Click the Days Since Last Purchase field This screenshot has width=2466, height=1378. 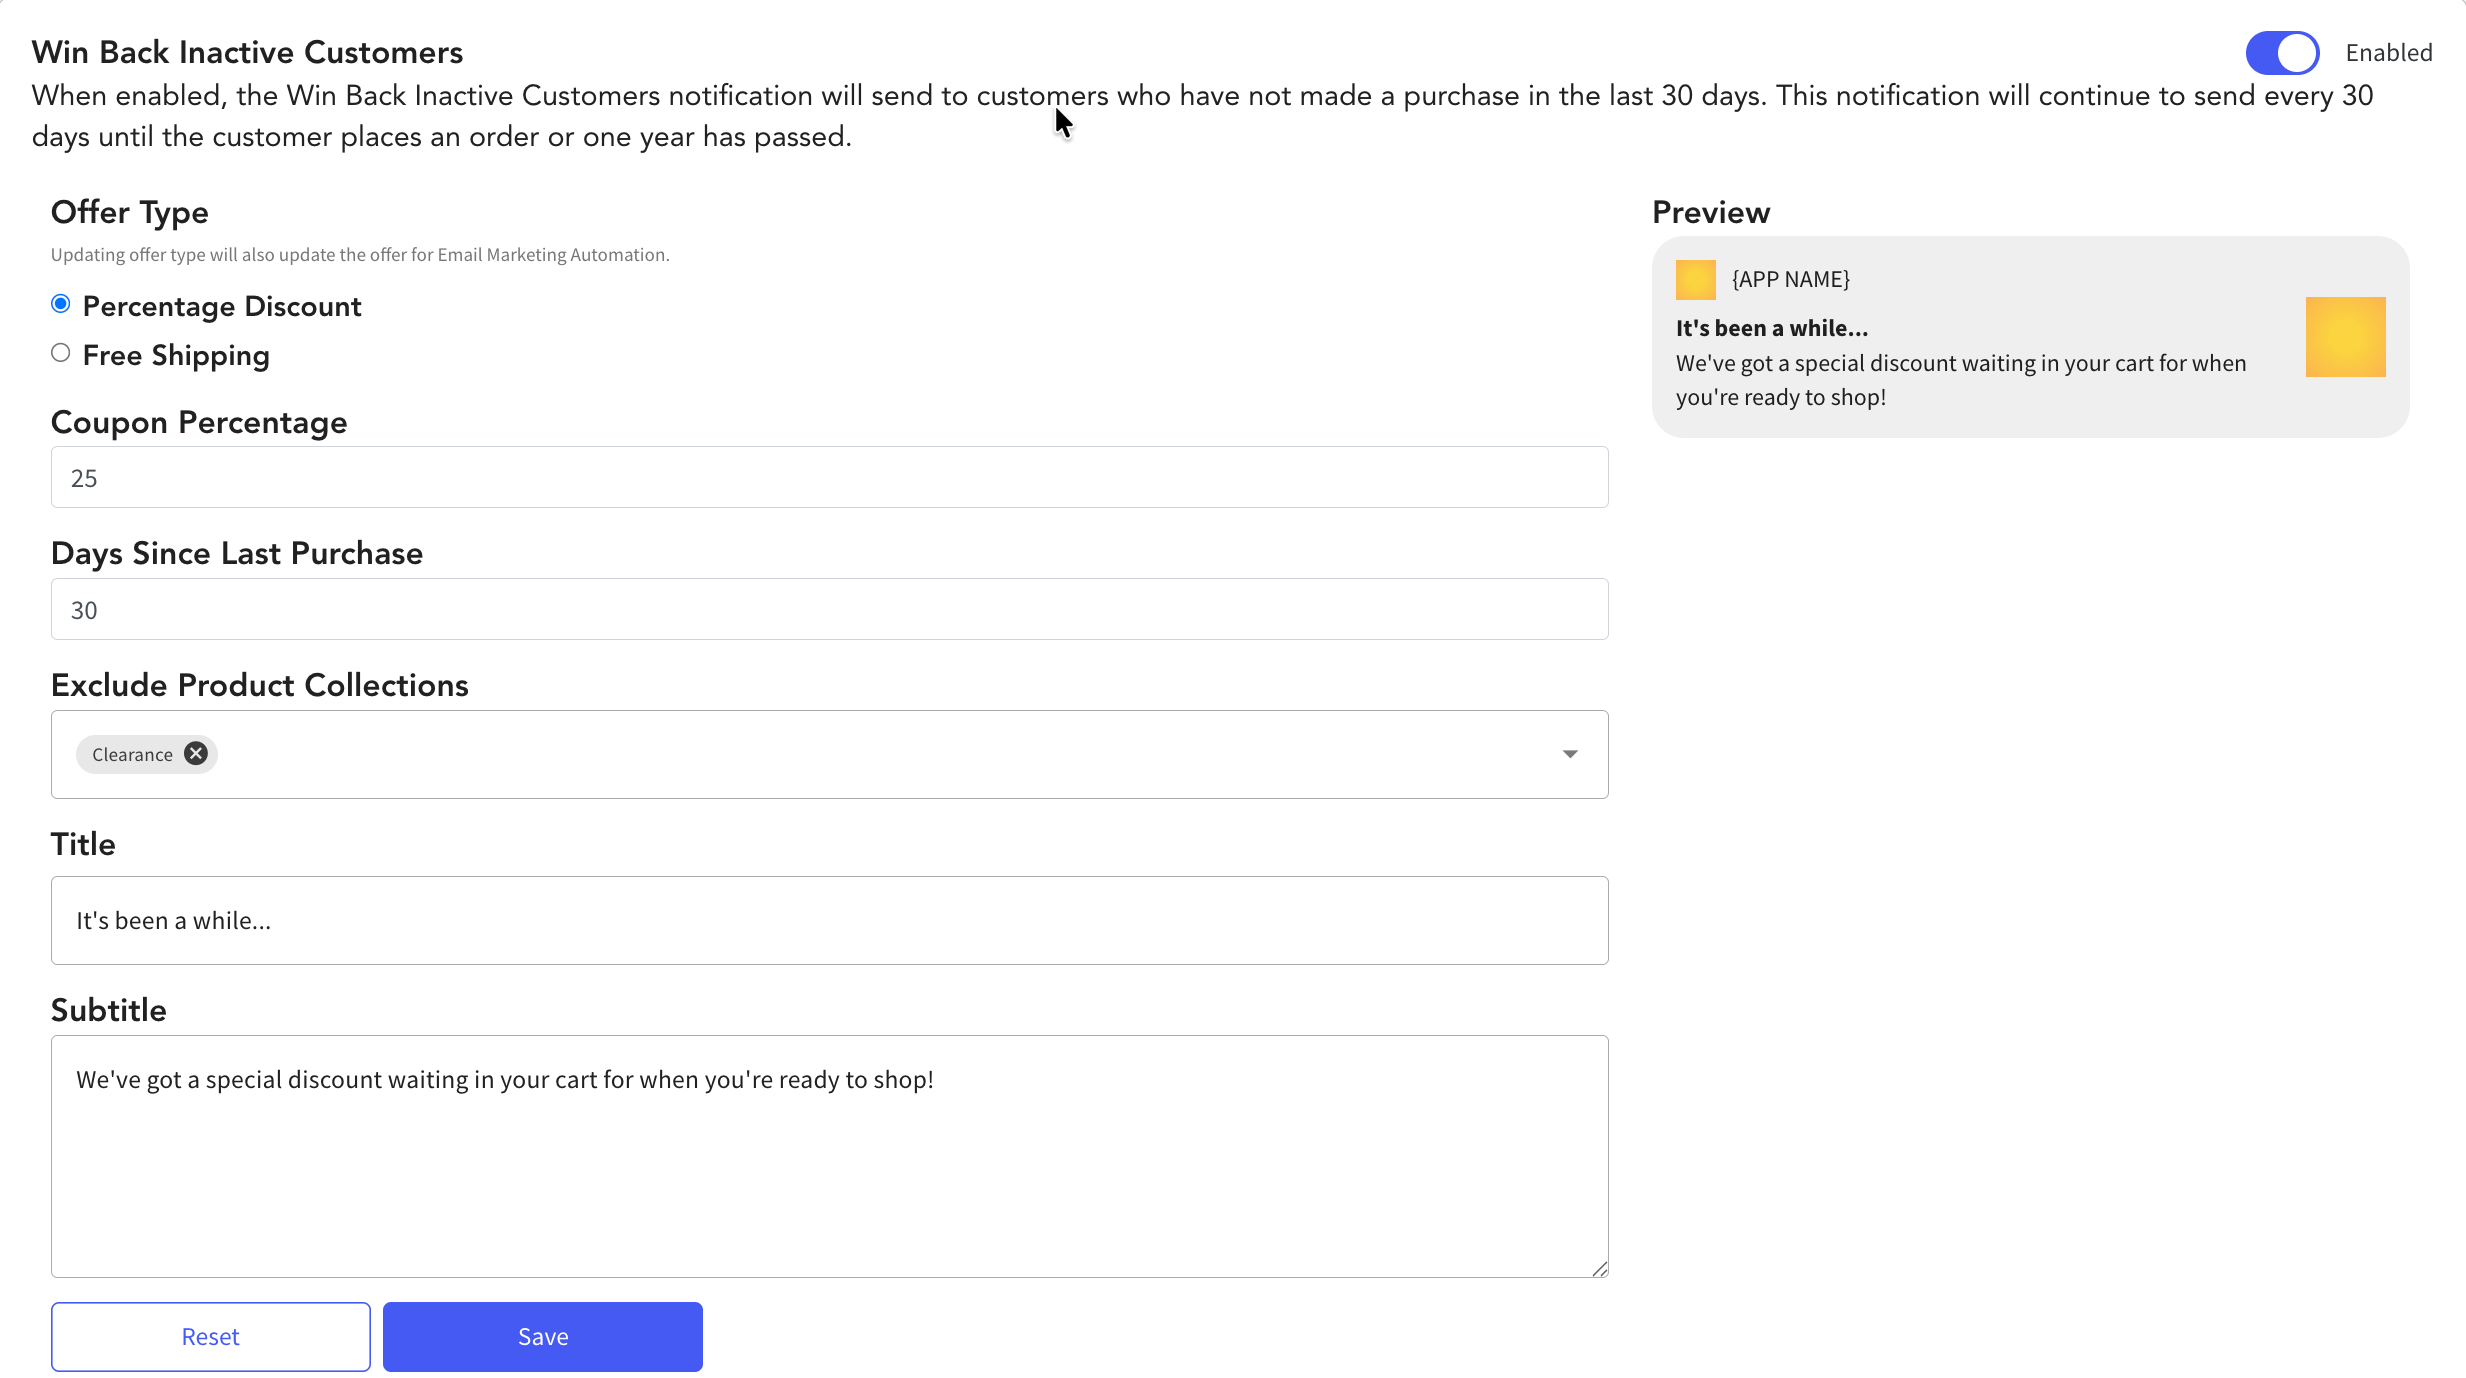[829, 610]
